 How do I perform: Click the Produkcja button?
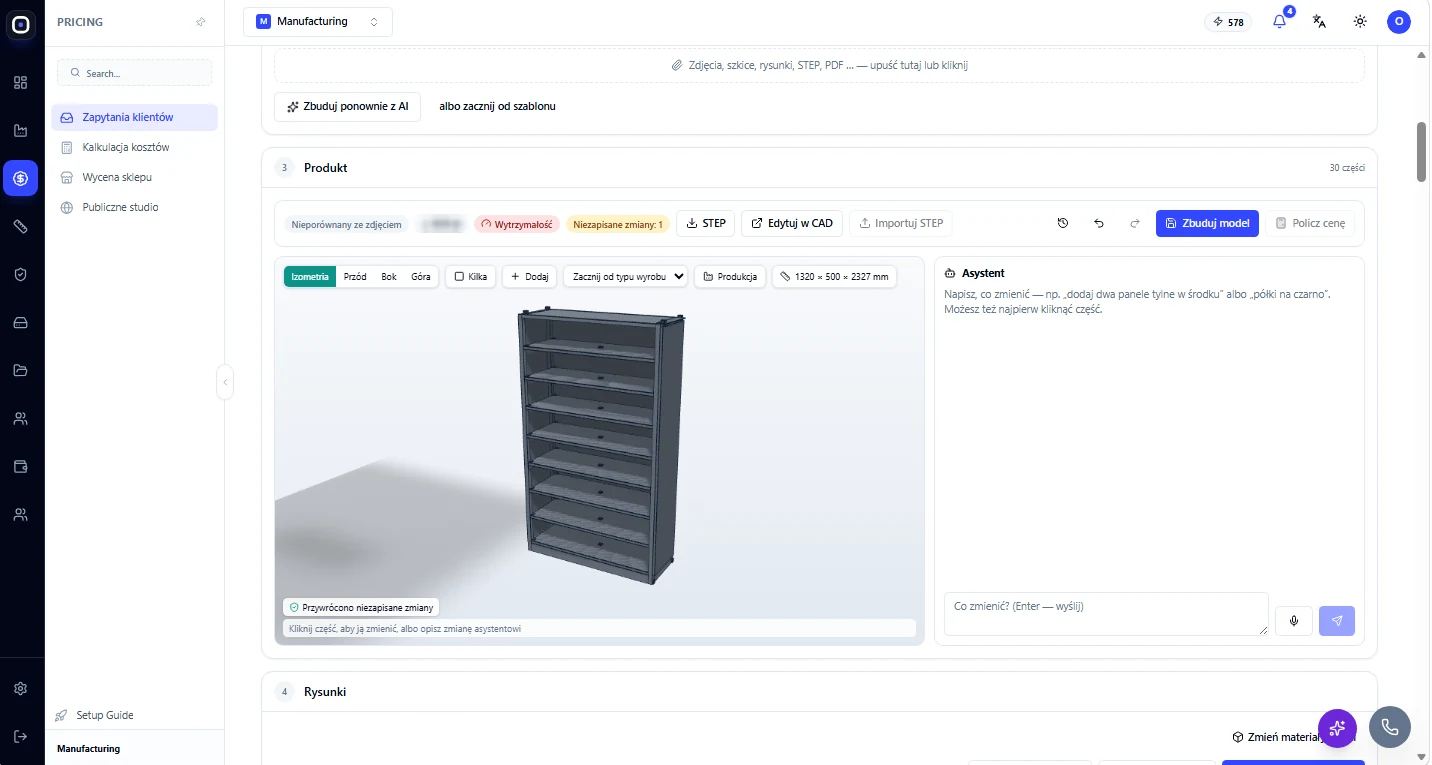[x=730, y=277]
